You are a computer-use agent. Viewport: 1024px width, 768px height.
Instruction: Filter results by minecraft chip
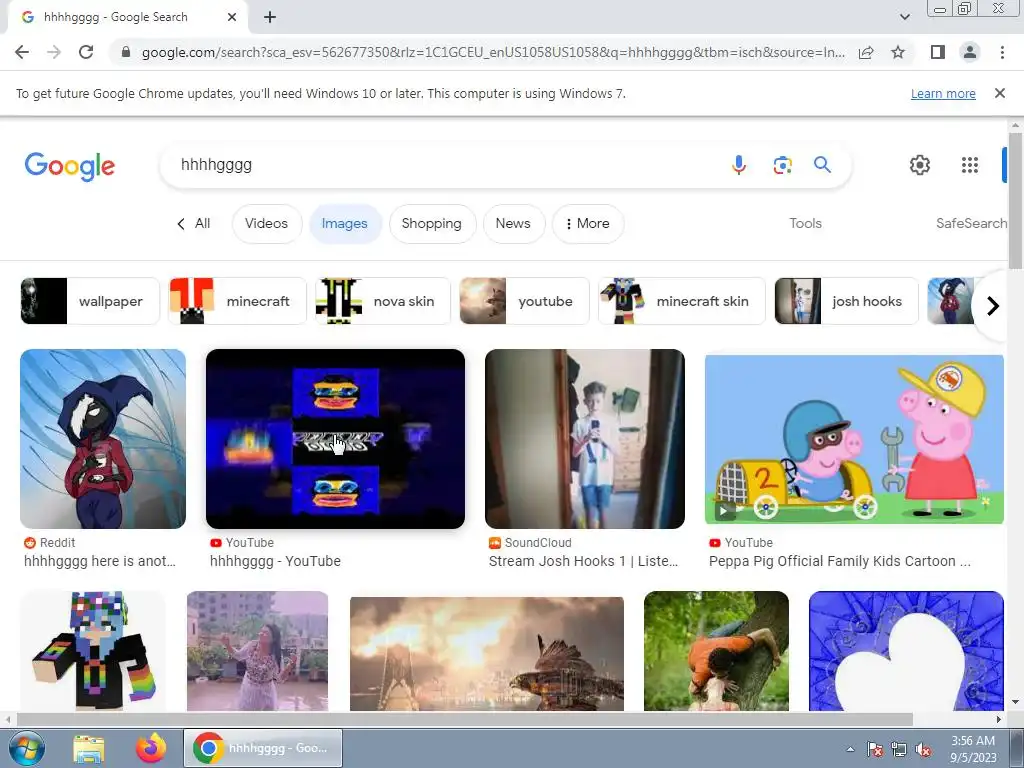click(x=238, y=301)
